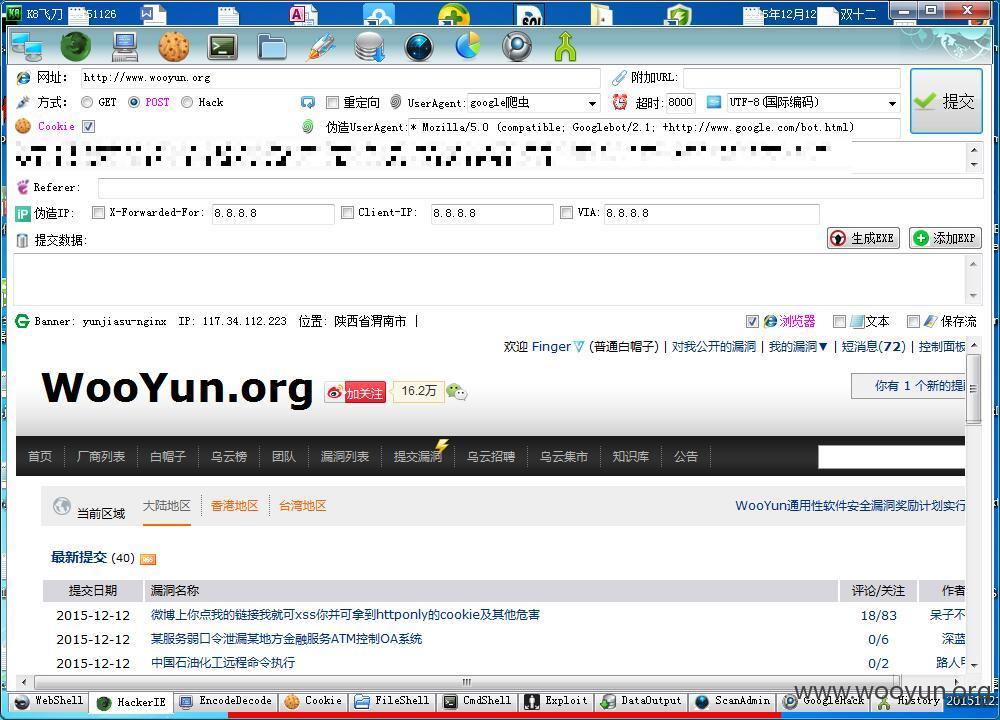The width and height of the screenshot is (1000, 720).
Task: Click the globe icon beside 当前区域
Action: point(62,506)
